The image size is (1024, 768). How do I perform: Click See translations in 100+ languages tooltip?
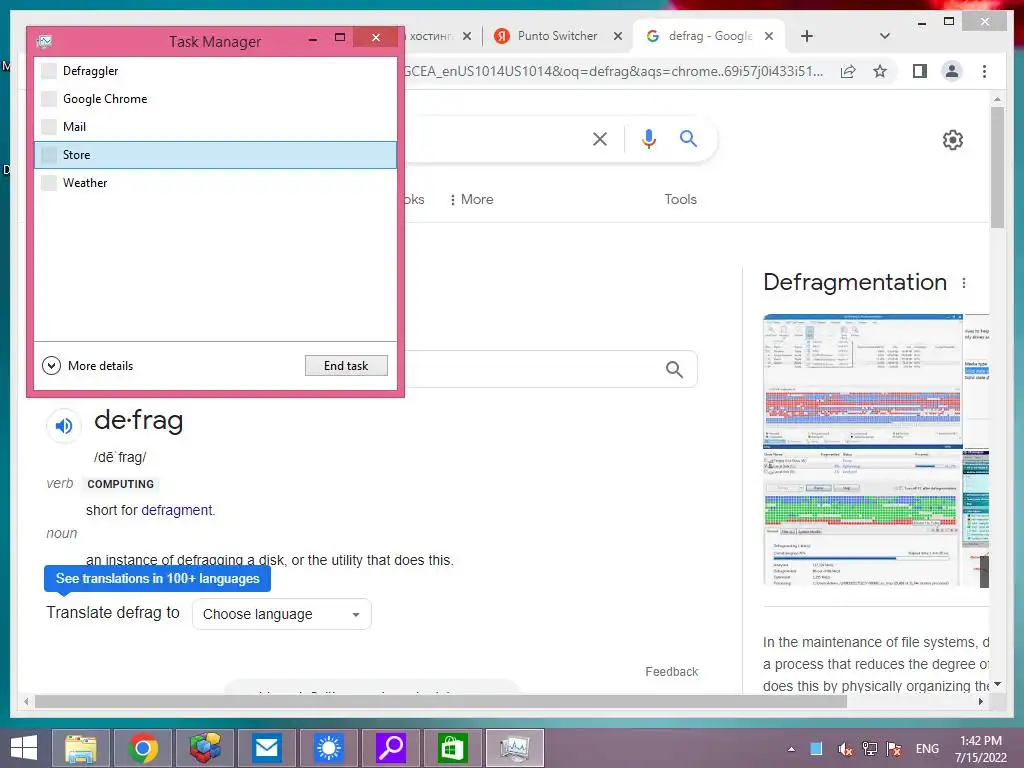pos(157,579)
